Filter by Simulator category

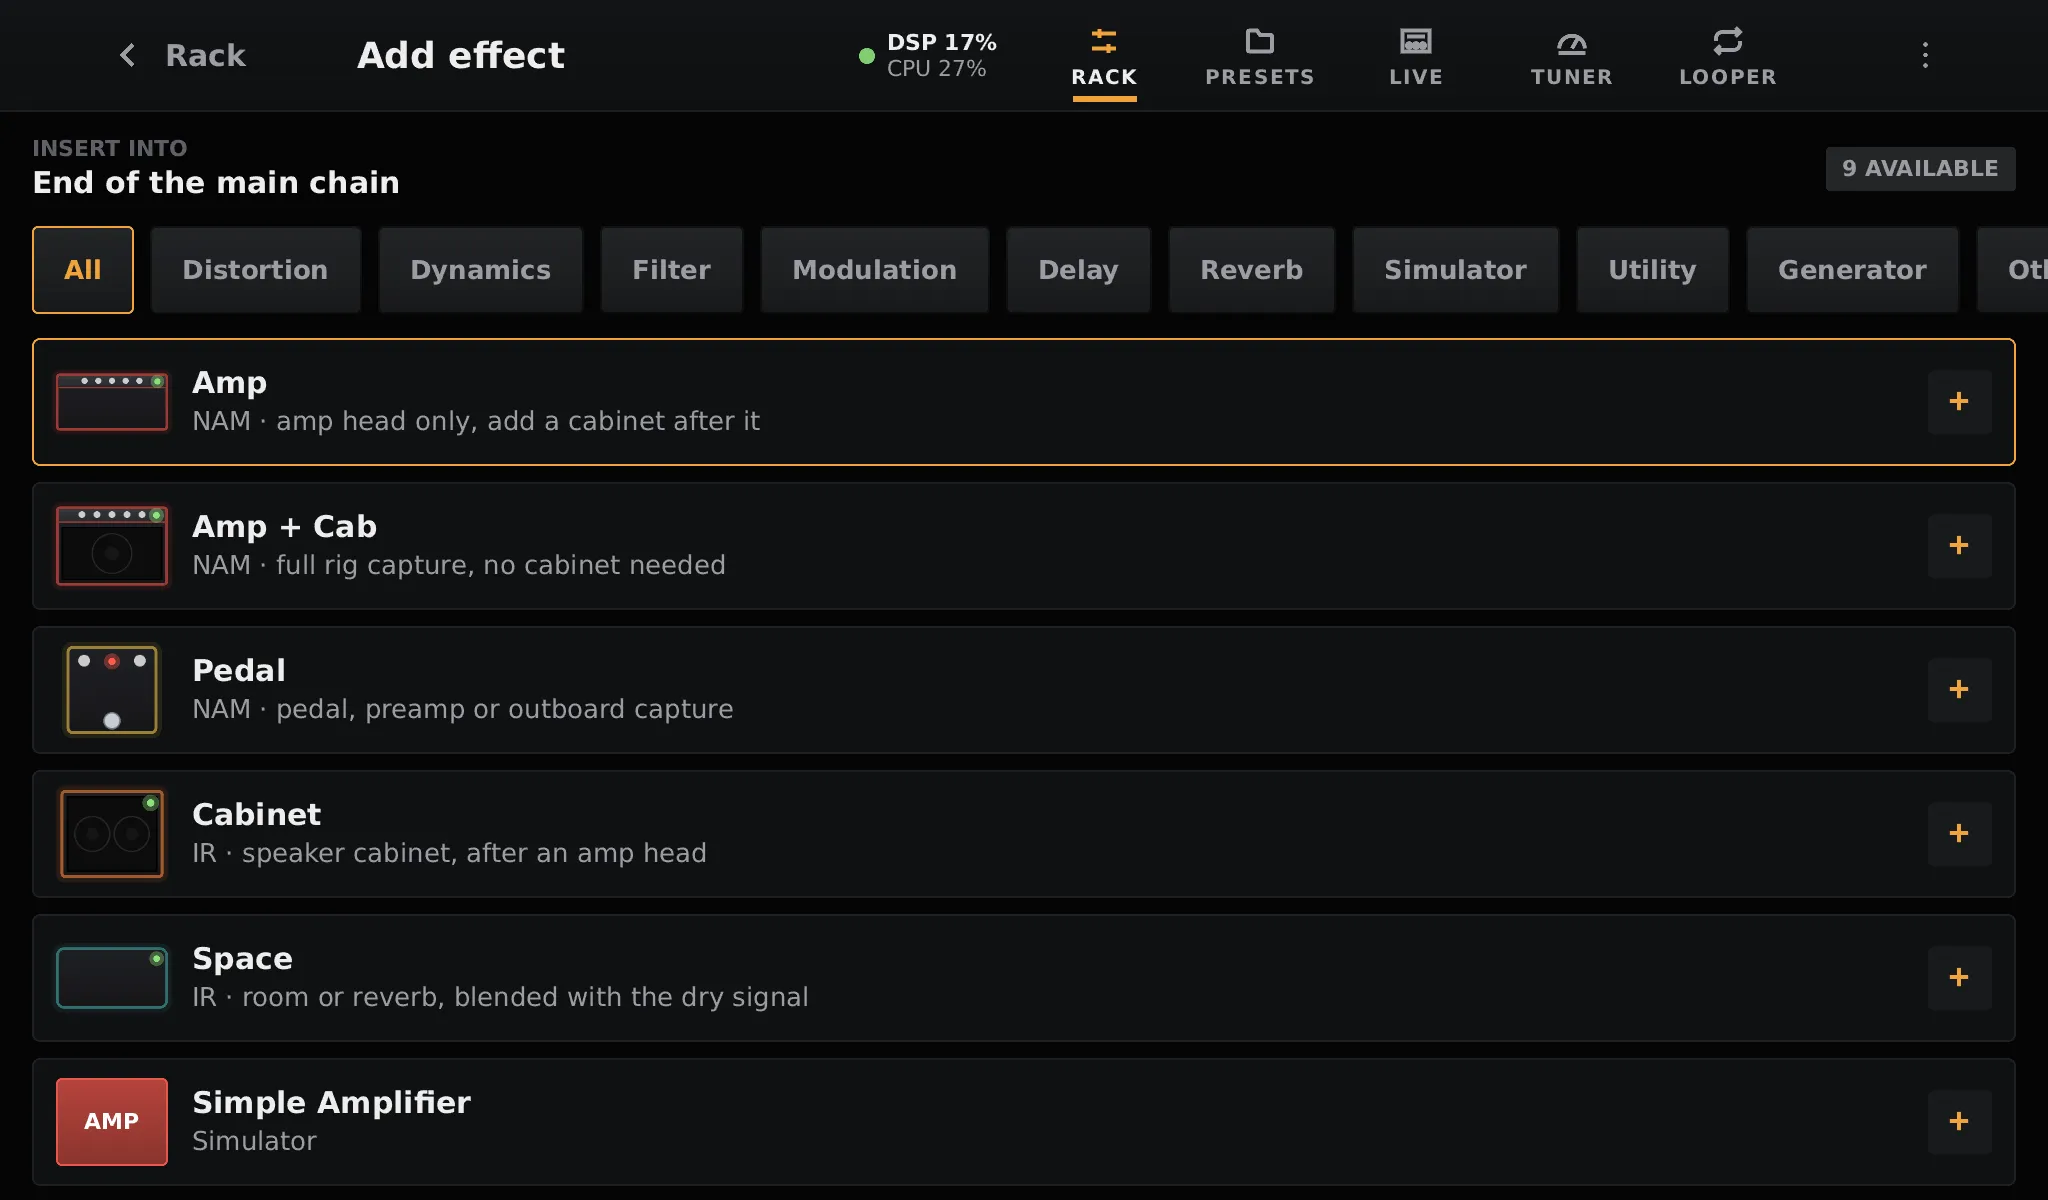tap(1455, 270)
